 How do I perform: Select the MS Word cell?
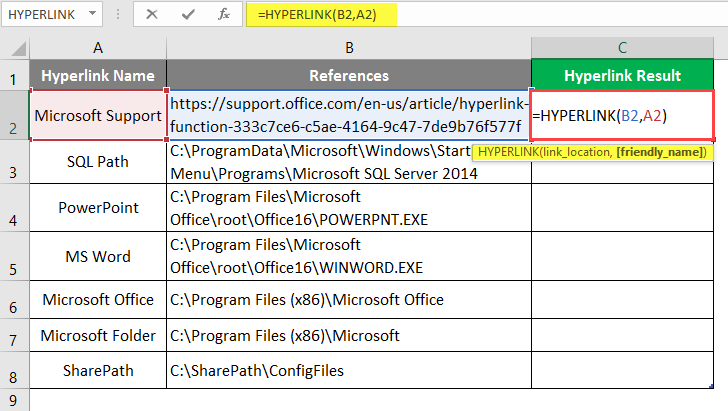click(98, 256)
